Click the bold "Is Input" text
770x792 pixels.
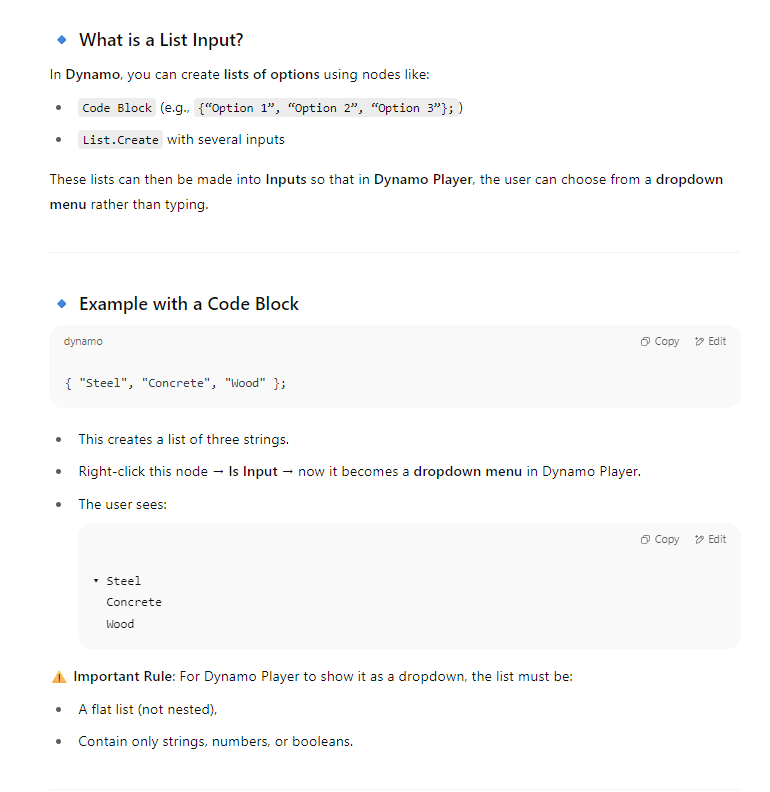(253, 471)
